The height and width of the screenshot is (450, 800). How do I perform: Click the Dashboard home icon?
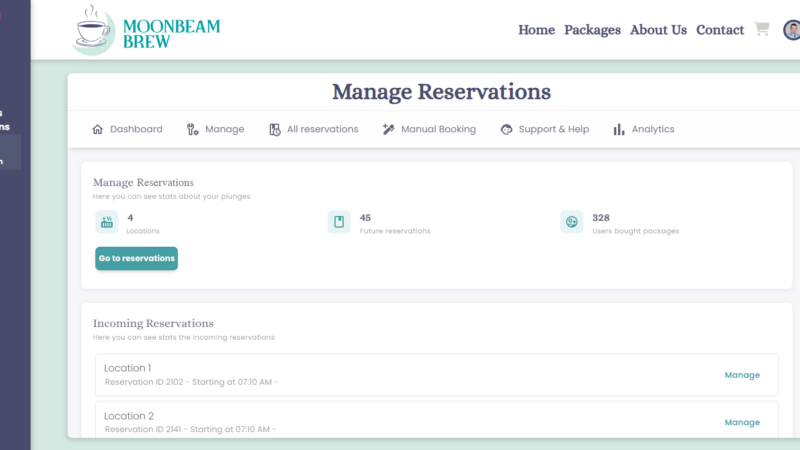97,129
